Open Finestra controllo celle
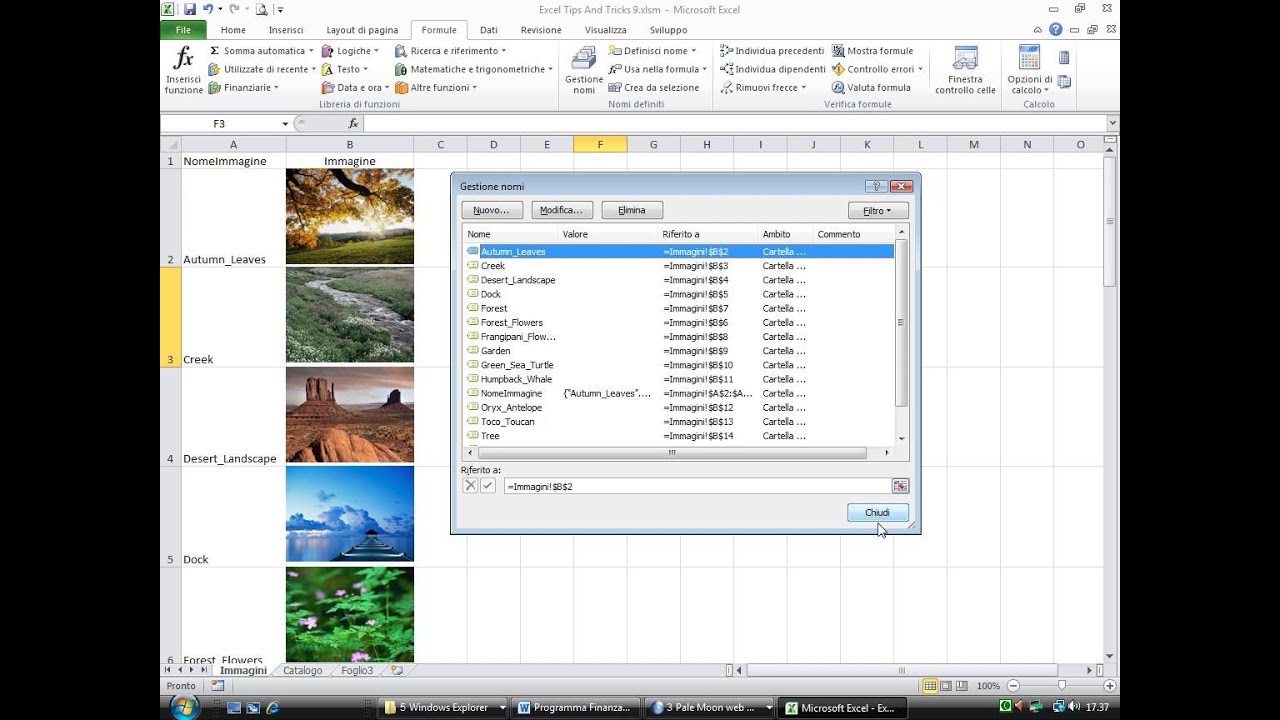 pyautogui.click(x=965, y=70)
